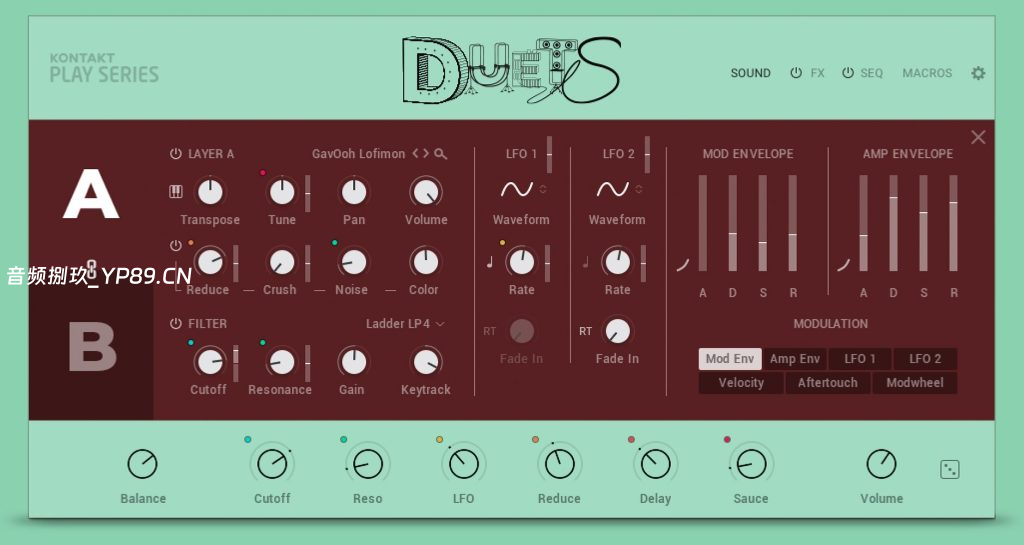Screen dimensions: 1024x545
Task: Click the Amp Envelope curve shape icon
Action: click(x=844, y=265)
